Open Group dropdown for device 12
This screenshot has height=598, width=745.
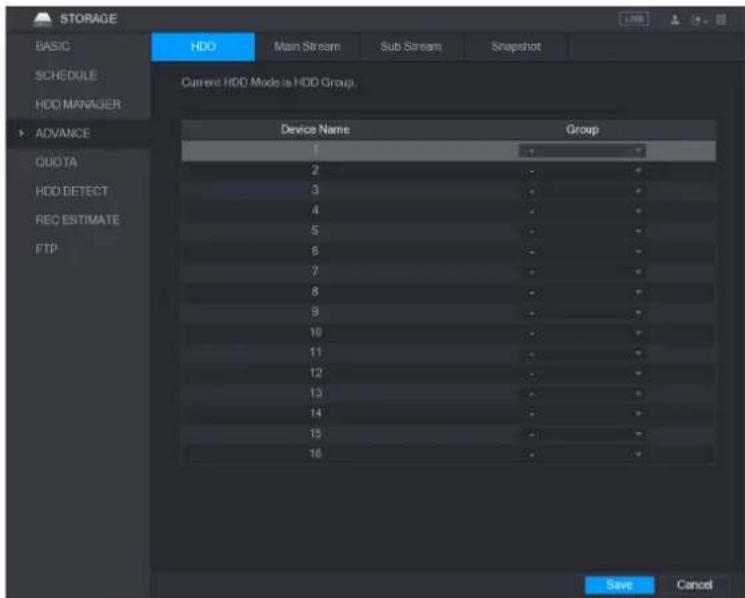point(582,373)
